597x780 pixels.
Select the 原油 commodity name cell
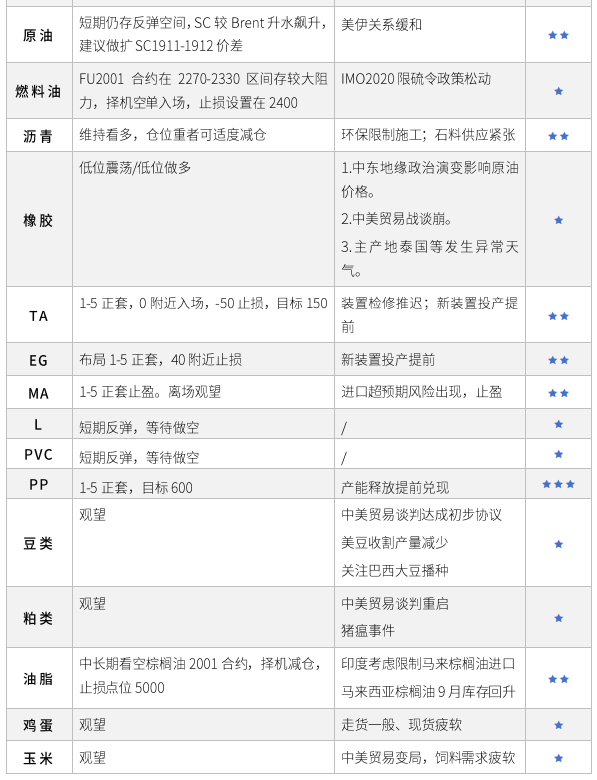[39, 35]
